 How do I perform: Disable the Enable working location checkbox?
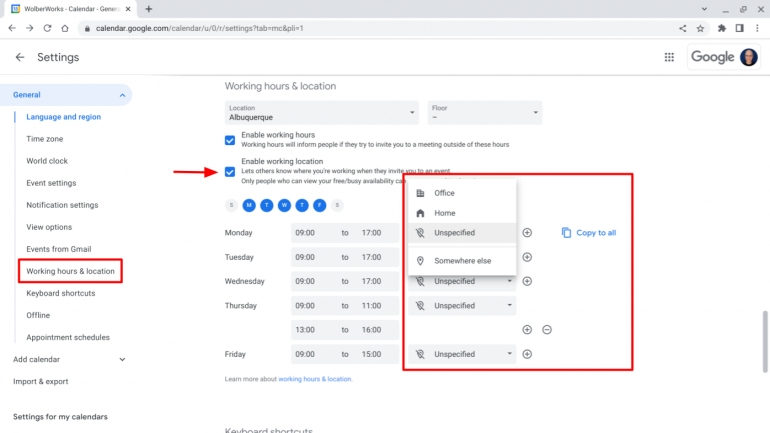click(231, 171)
